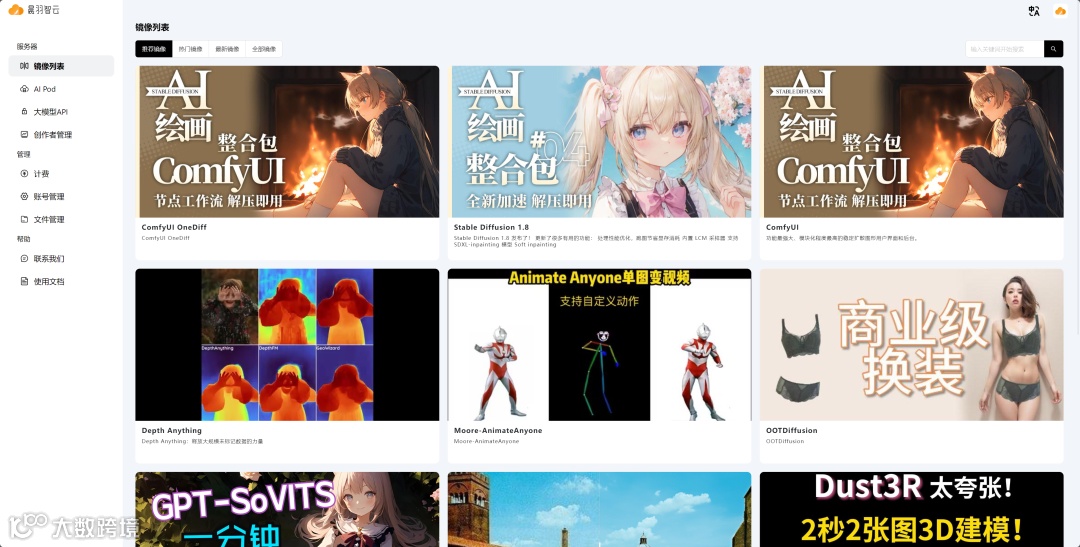This screenshot has width=1080, height=547.
Task: Click the Stable Diffusion 1.8 description text
Action: [x=596, y=241]
